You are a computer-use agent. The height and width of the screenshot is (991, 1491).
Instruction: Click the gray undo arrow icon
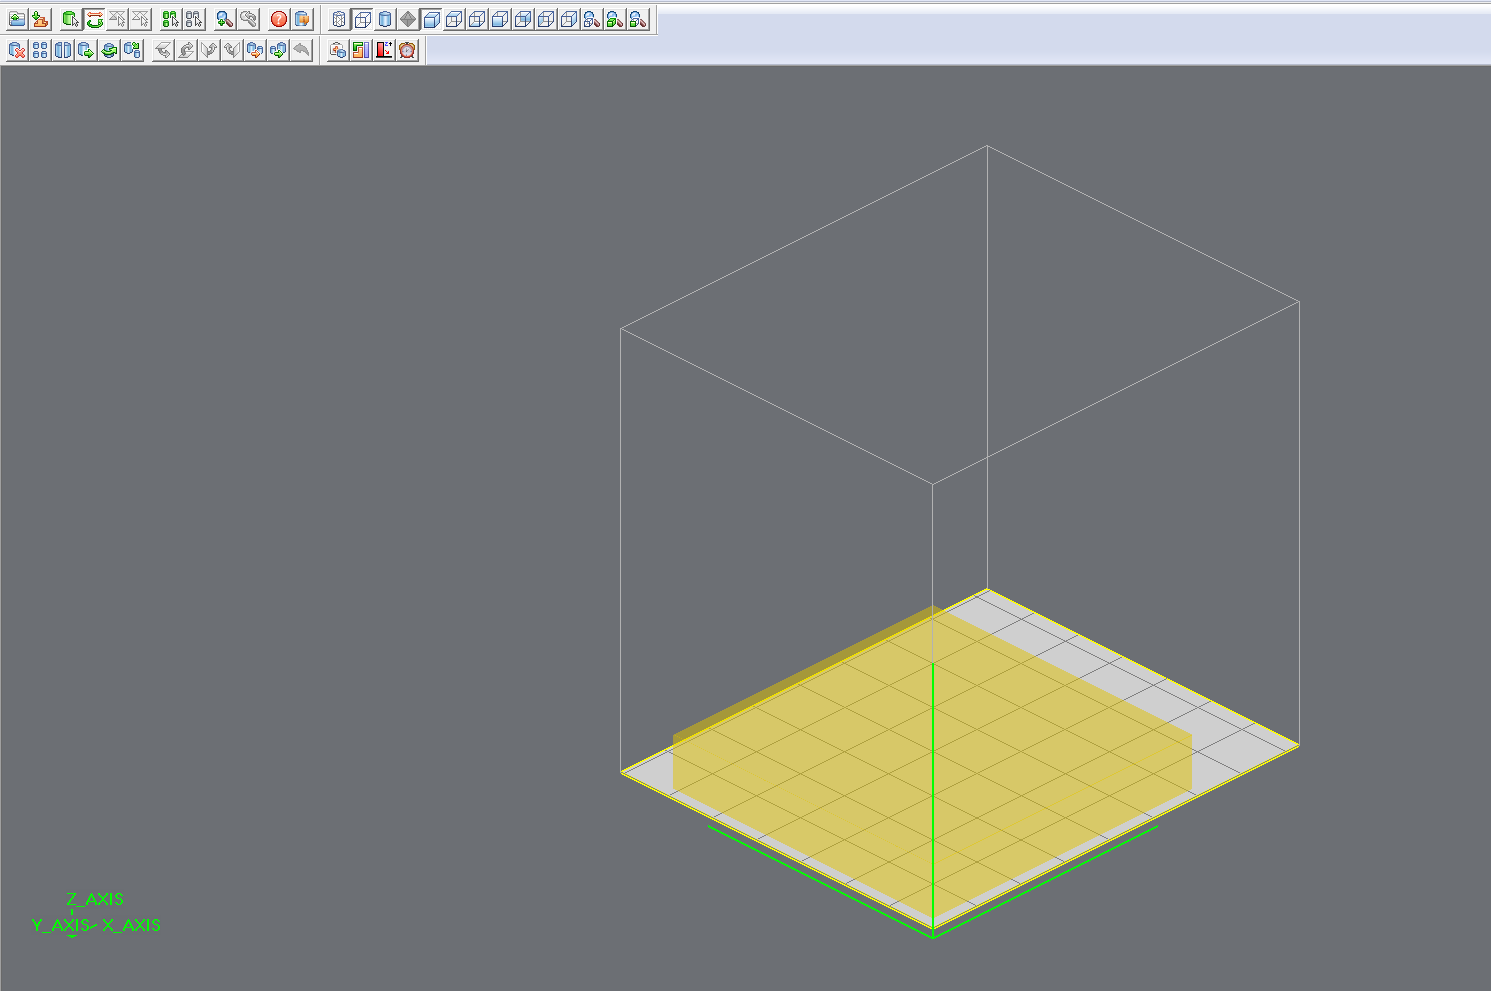coord(302,51)
